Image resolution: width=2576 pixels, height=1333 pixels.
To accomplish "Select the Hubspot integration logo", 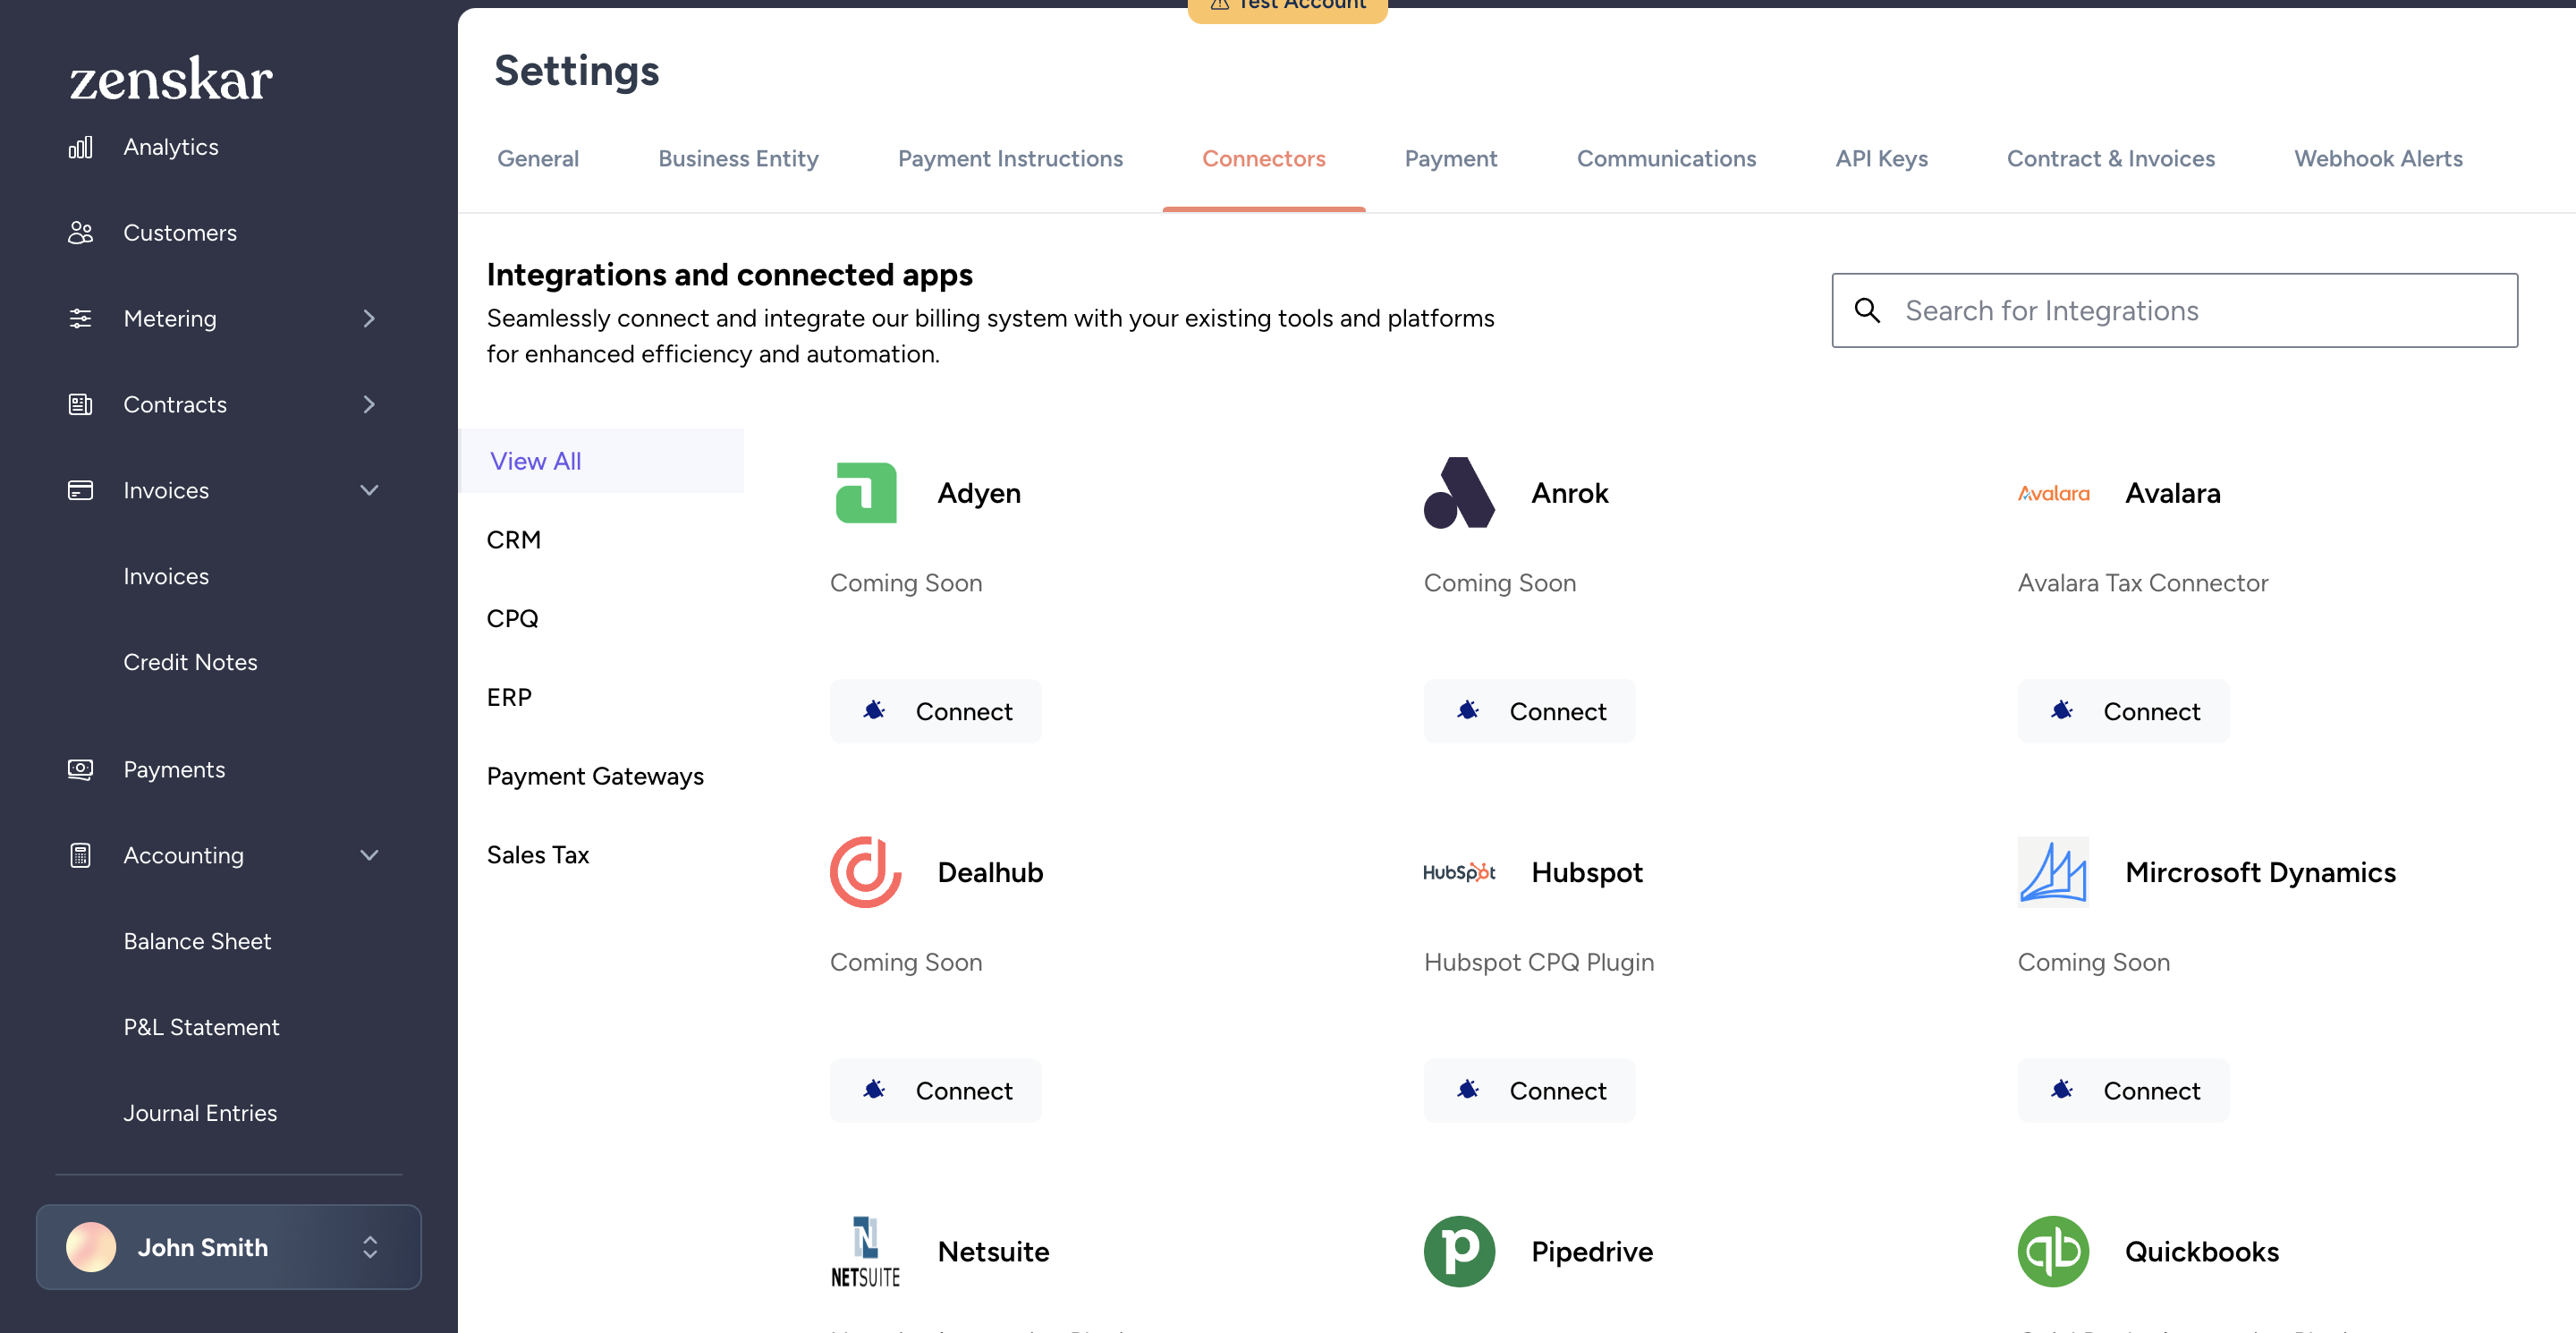I will (x=1459, y=872).
